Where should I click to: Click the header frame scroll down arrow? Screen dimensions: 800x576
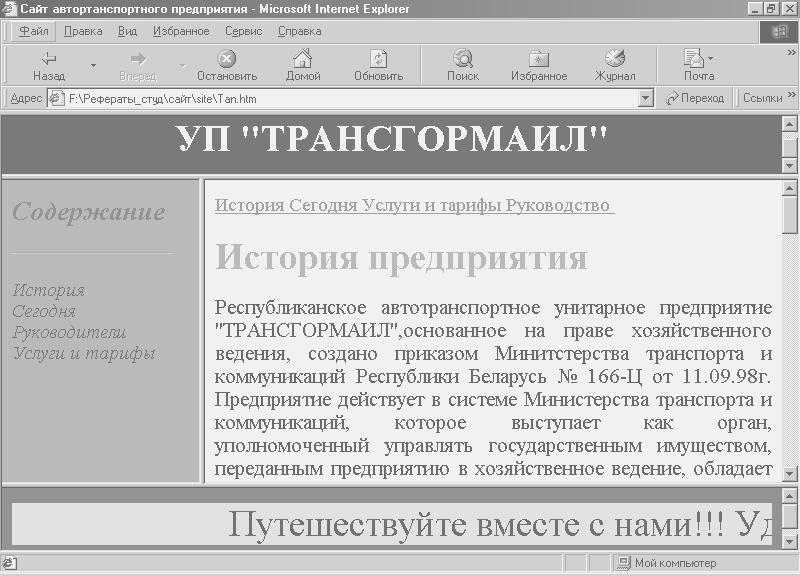(789, 165)
